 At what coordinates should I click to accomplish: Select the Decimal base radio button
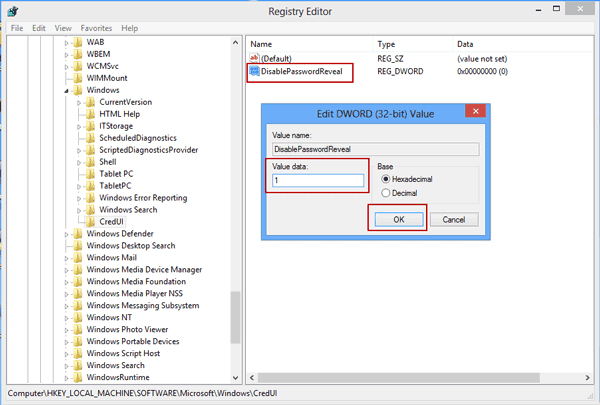(x=385, y=193)
